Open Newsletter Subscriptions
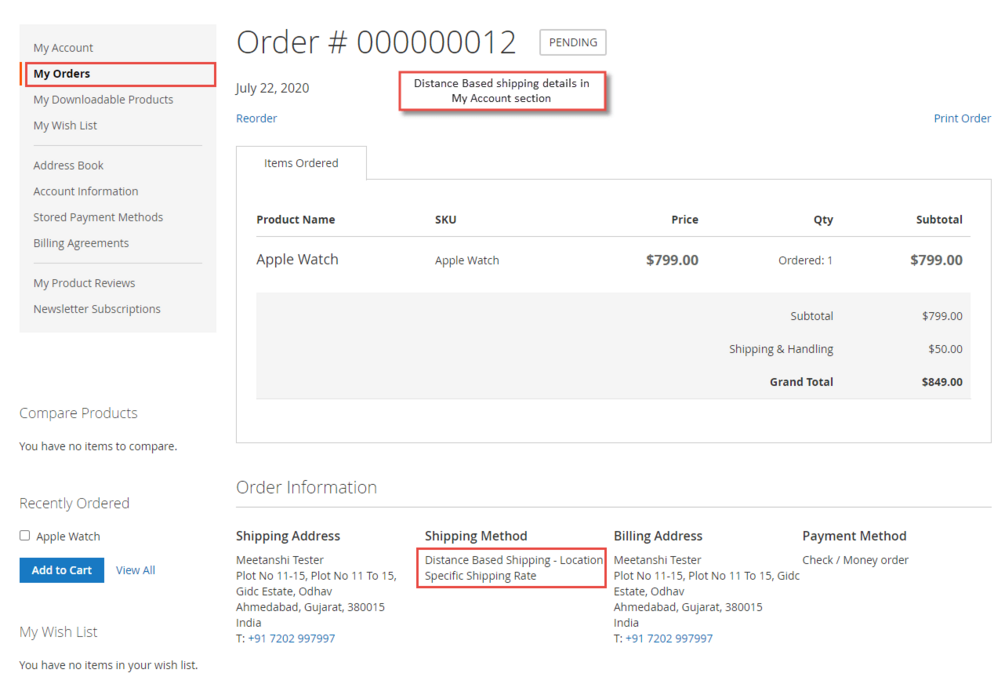Image resolution: width=1005 pixels, height=684 pixels. 97,309
